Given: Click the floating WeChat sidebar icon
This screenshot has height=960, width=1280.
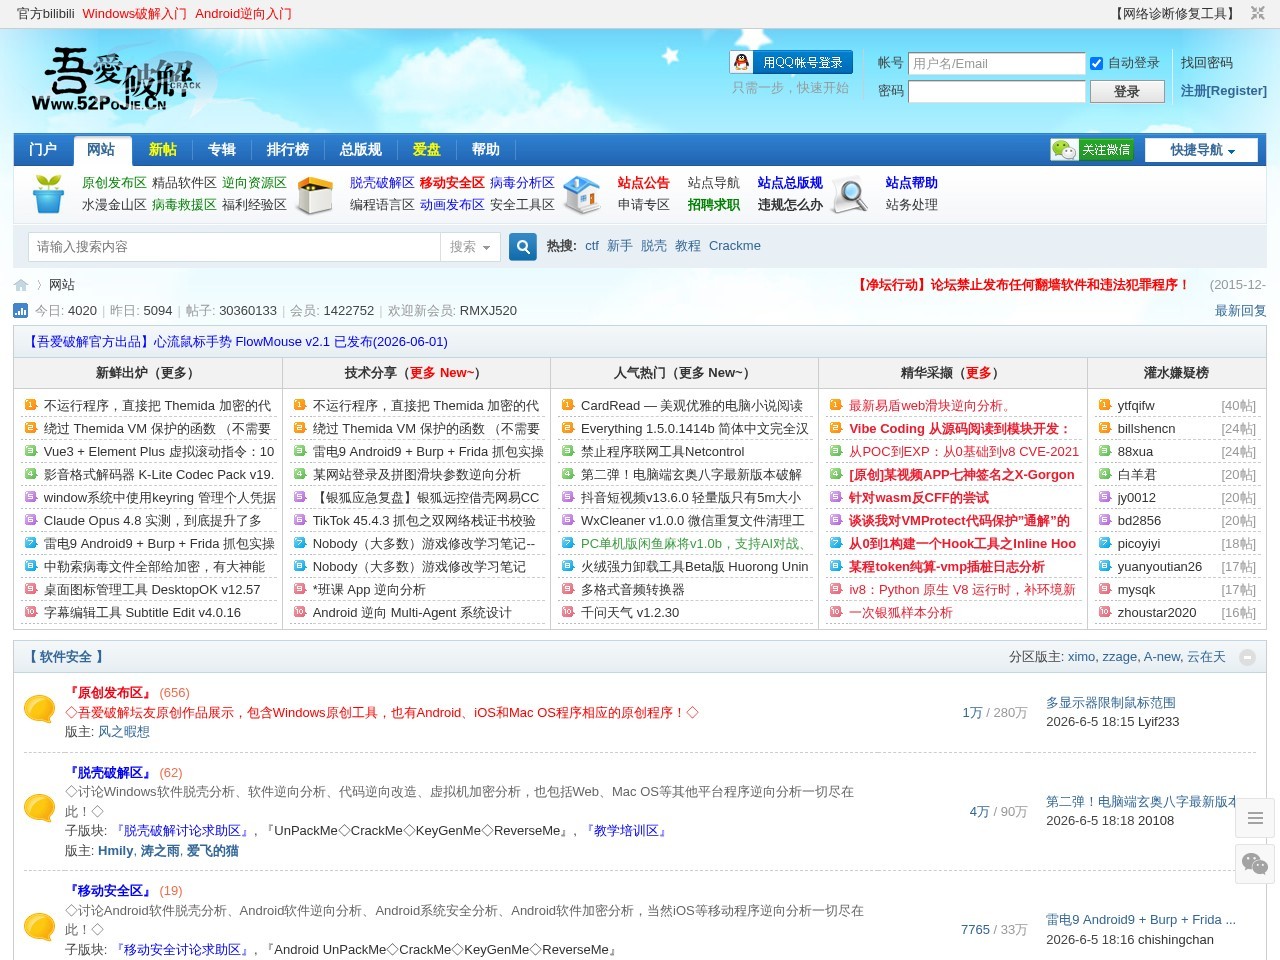Looking at the screenshot, I should pyautogui.click(x=1256, y=863).
